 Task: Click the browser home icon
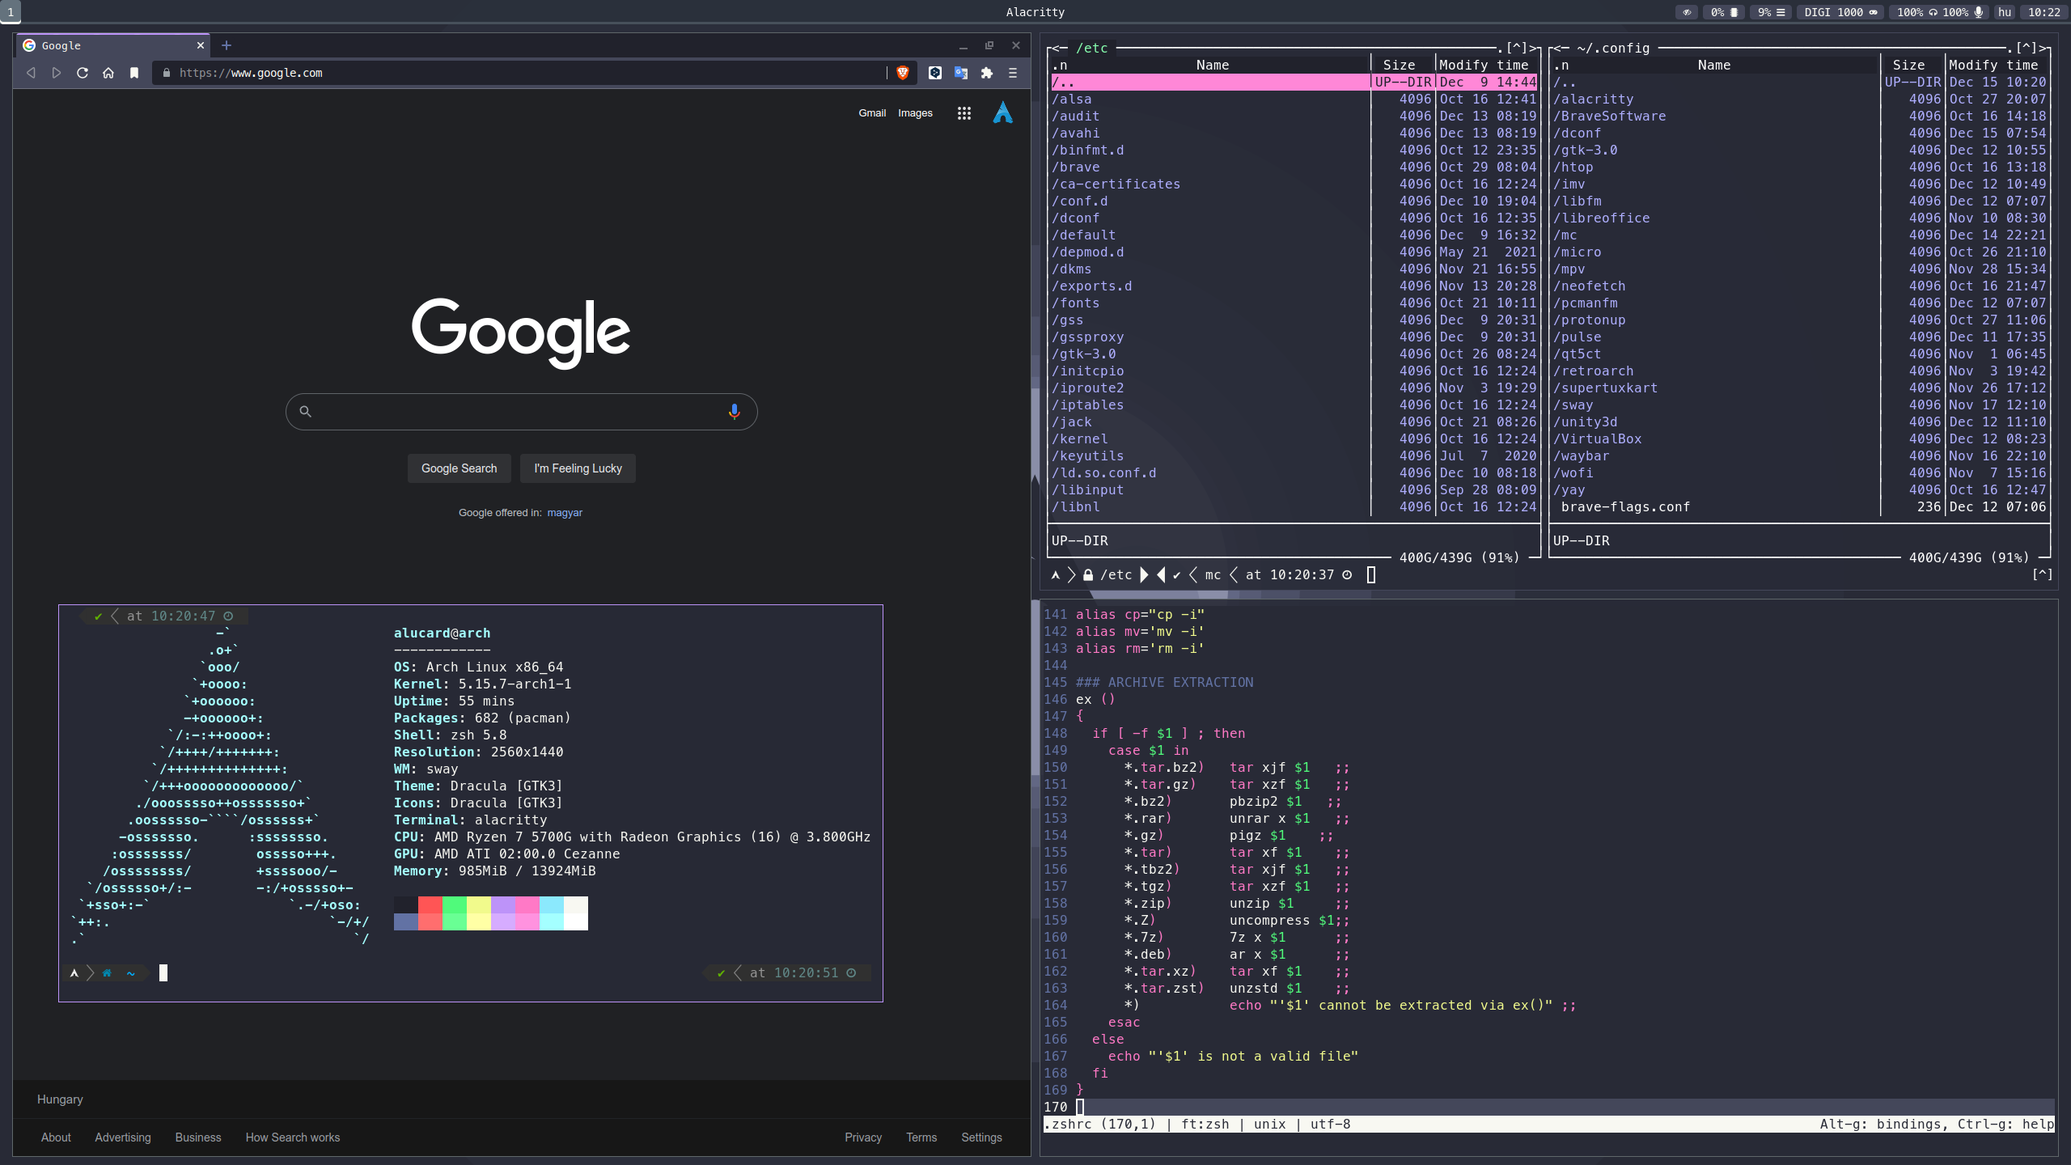108,73
